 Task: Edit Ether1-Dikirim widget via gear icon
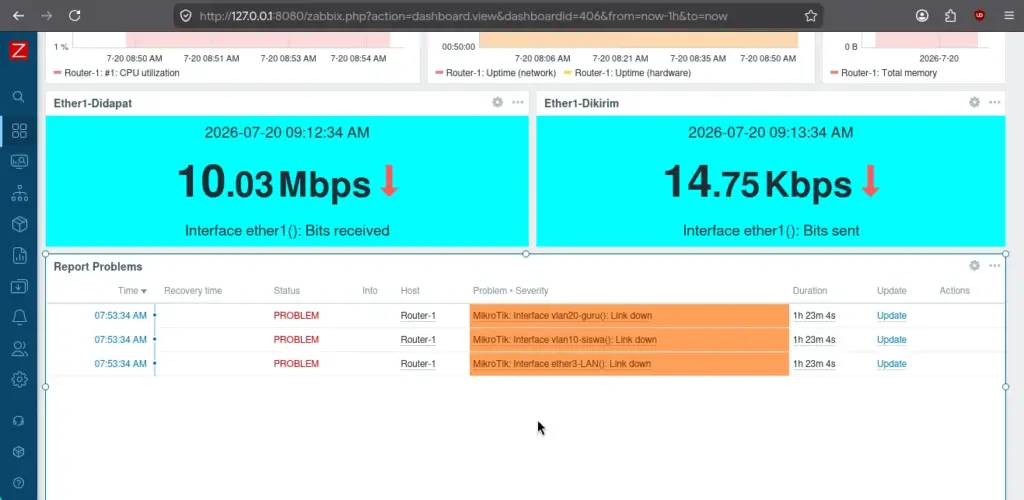tap(974, 102)
